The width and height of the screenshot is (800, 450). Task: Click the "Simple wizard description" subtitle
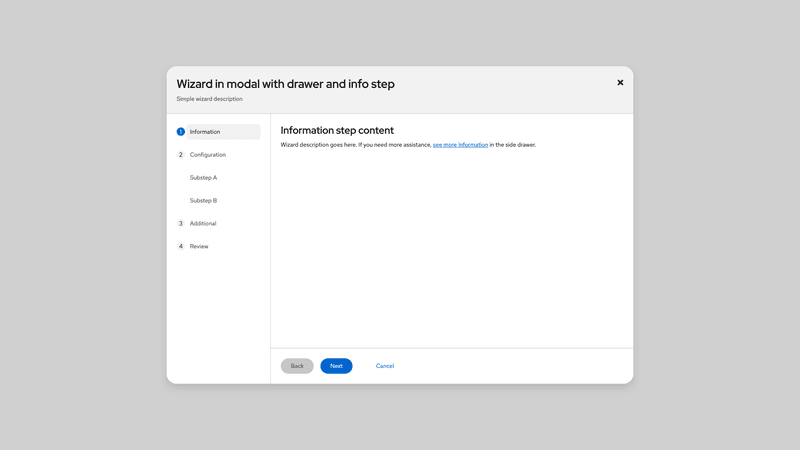click(210, 99)
